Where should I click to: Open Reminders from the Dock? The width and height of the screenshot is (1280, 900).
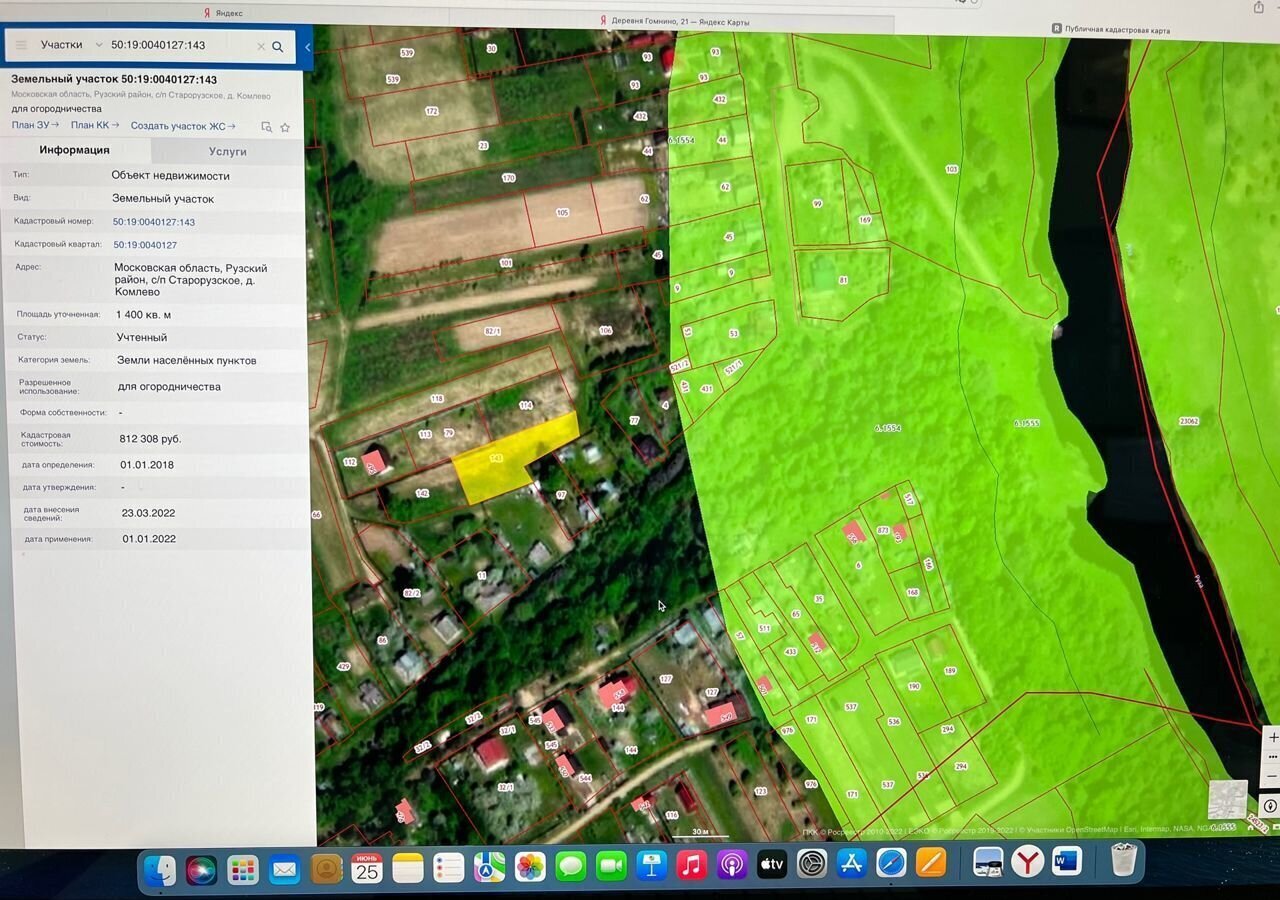449,867
